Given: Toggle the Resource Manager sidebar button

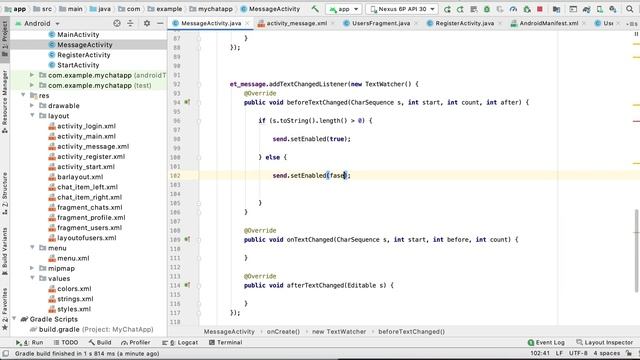Looking at the screenshot, I should 5,102.
